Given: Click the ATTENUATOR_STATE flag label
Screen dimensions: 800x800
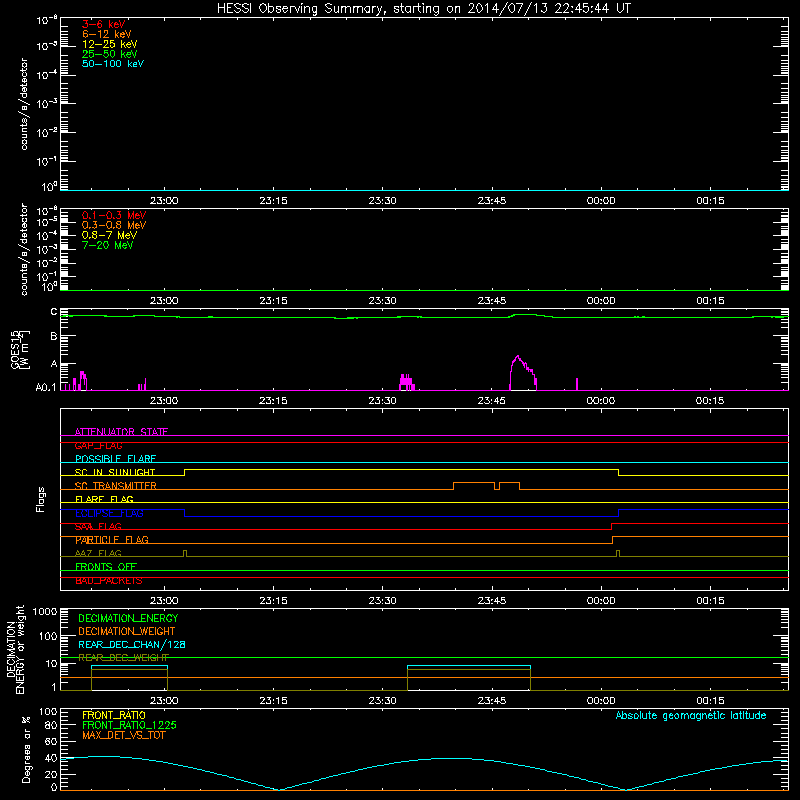Looking at the screenshot, I should pyautogui.click(x=121, y=432).
